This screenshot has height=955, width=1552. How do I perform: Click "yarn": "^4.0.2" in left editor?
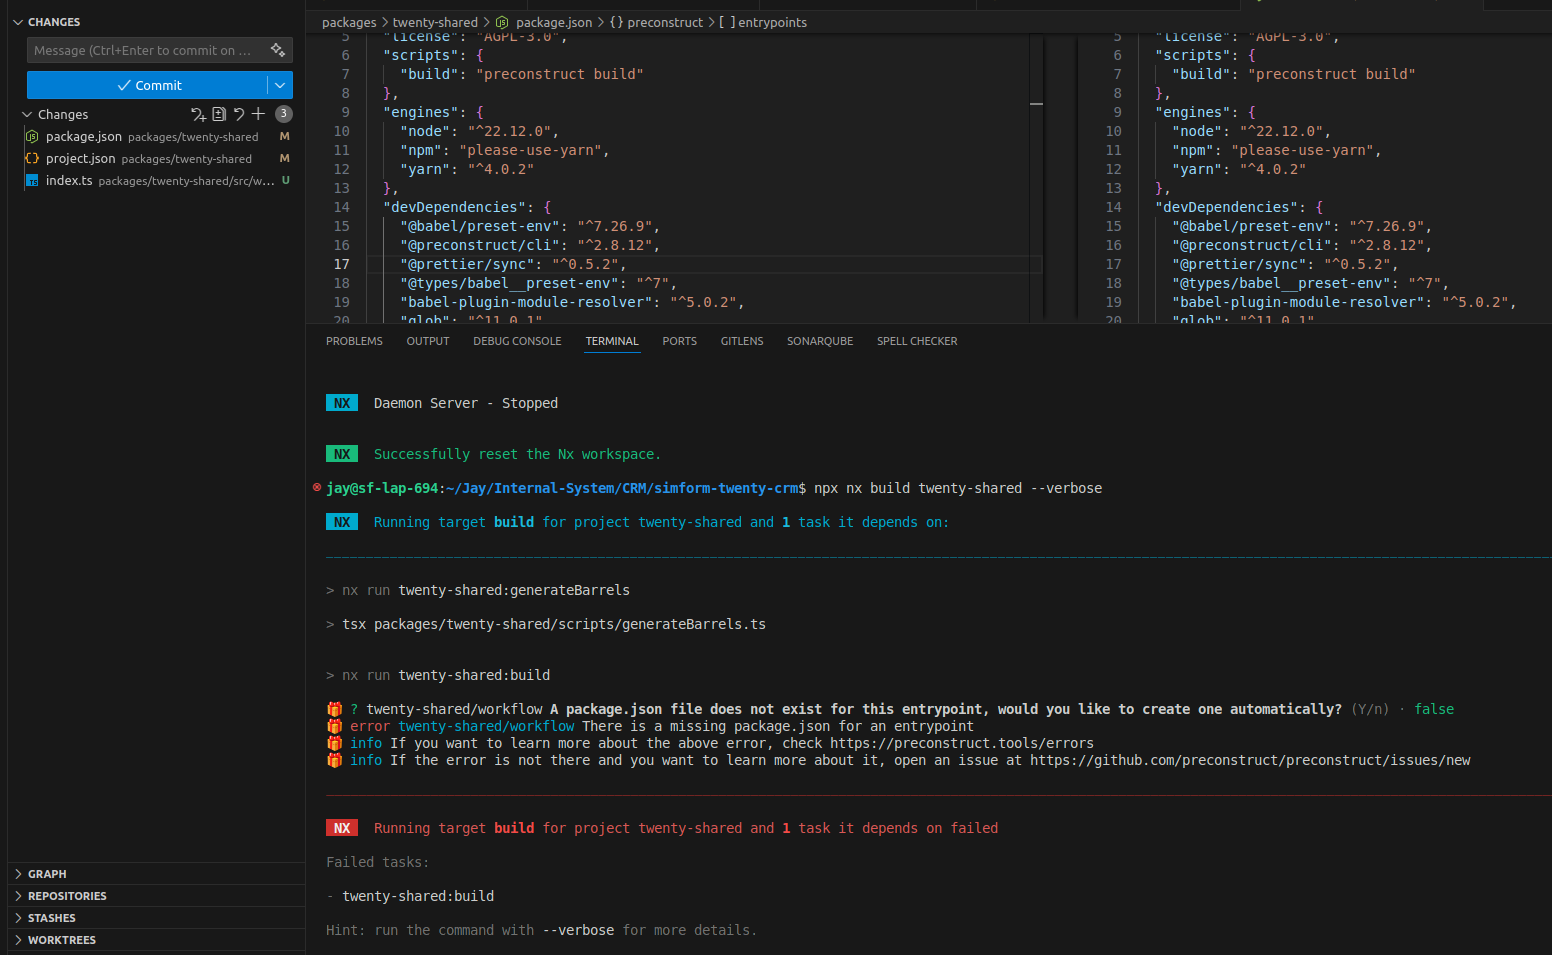[x=467, y=169]
